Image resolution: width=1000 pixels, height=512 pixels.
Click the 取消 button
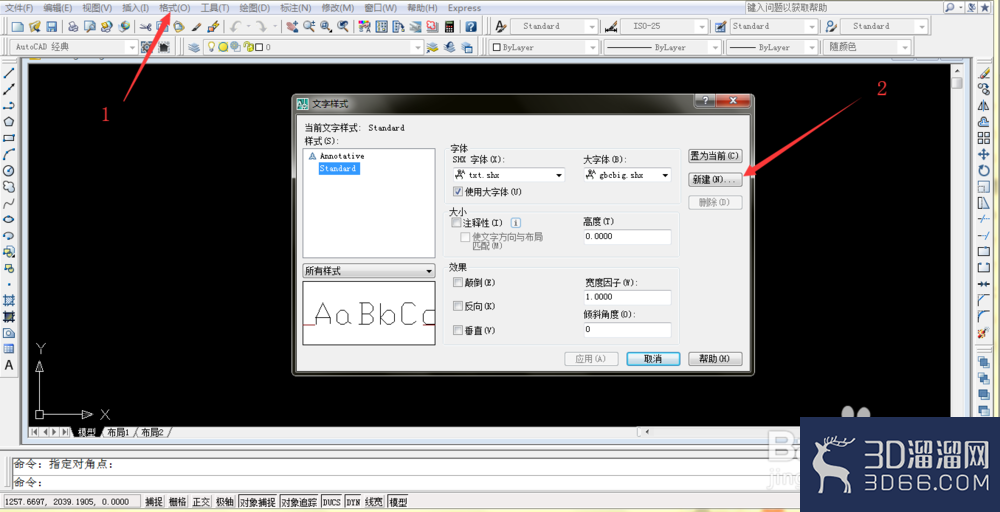point(653,359)
